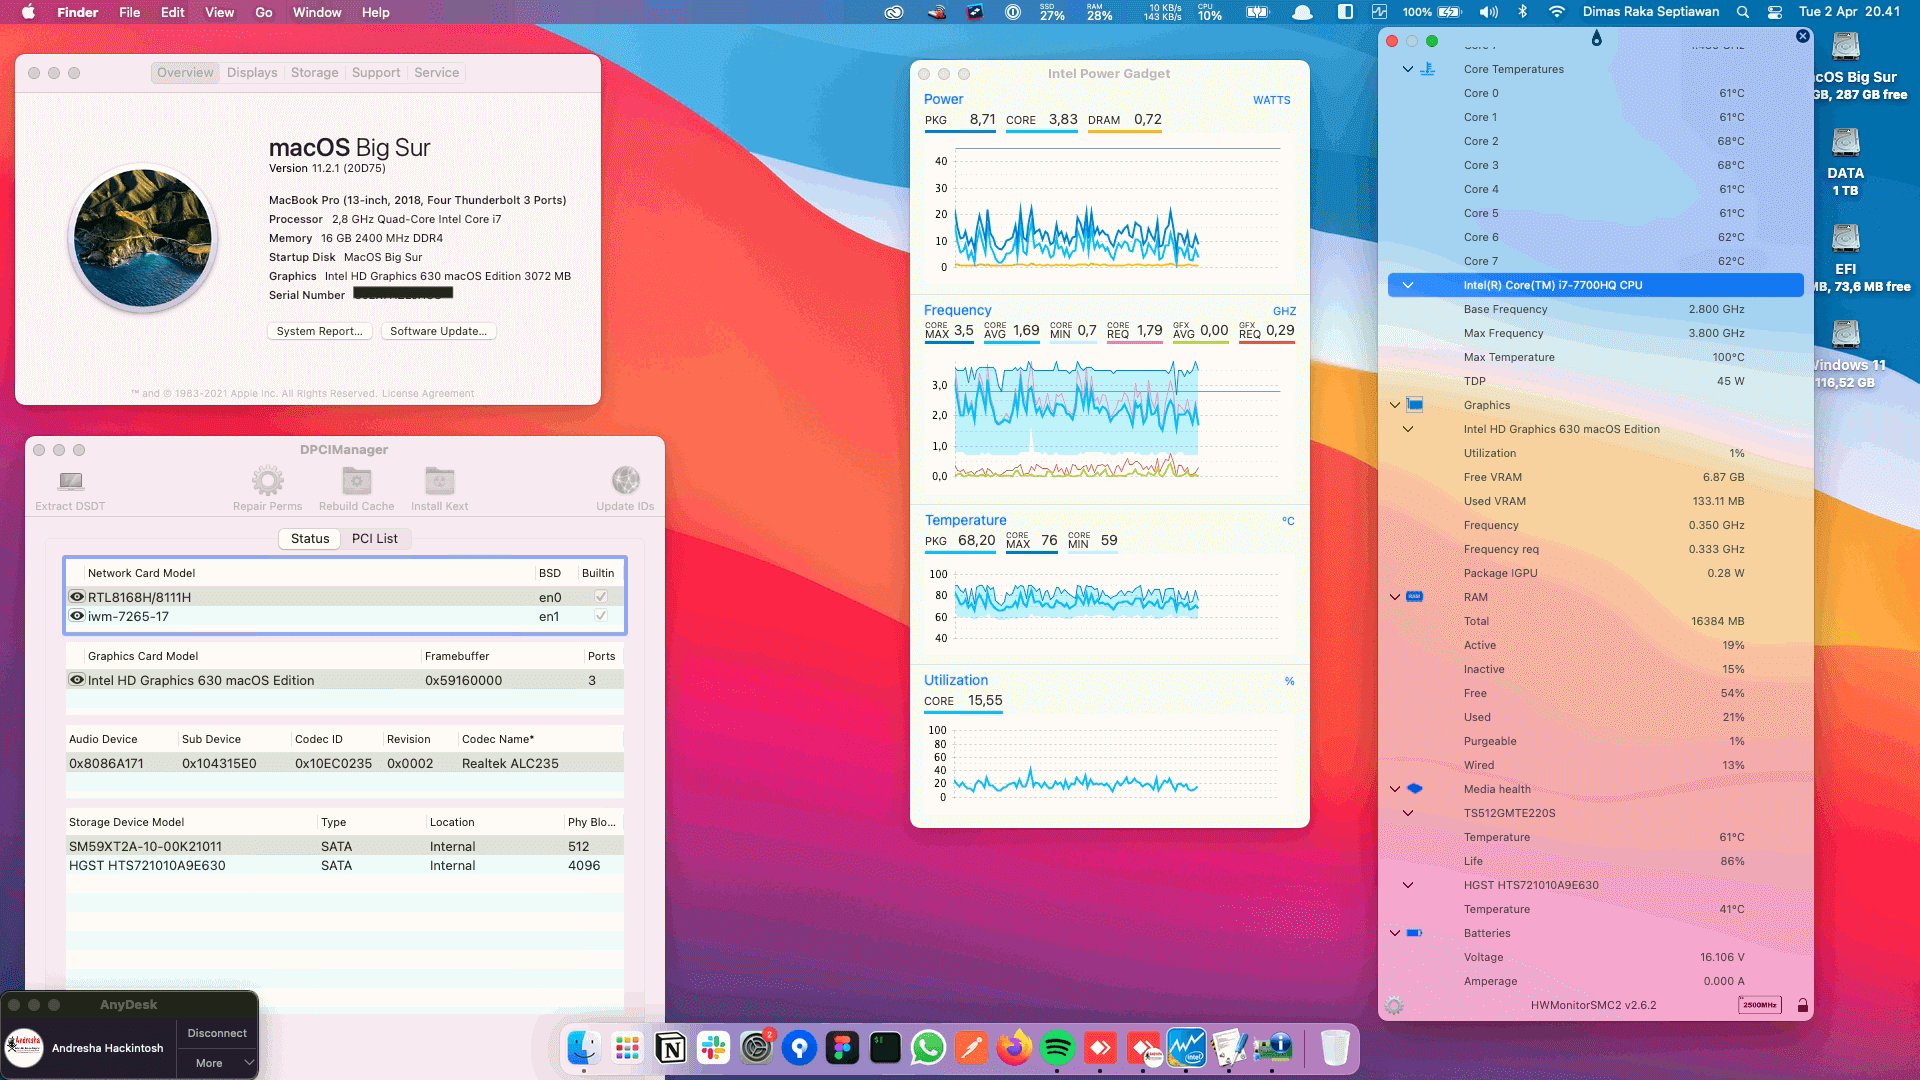This screenshot has height=1080, width=1920.
Task: Open the Trash in the dock
Action: pyautogui.click(x=1335, y=1048)
